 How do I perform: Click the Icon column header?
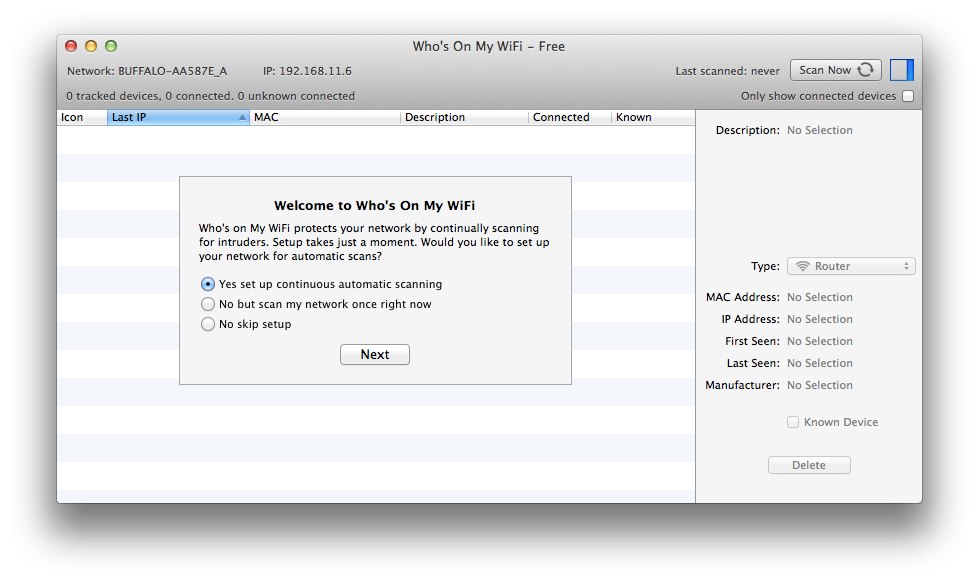click(x=82, y=117)
